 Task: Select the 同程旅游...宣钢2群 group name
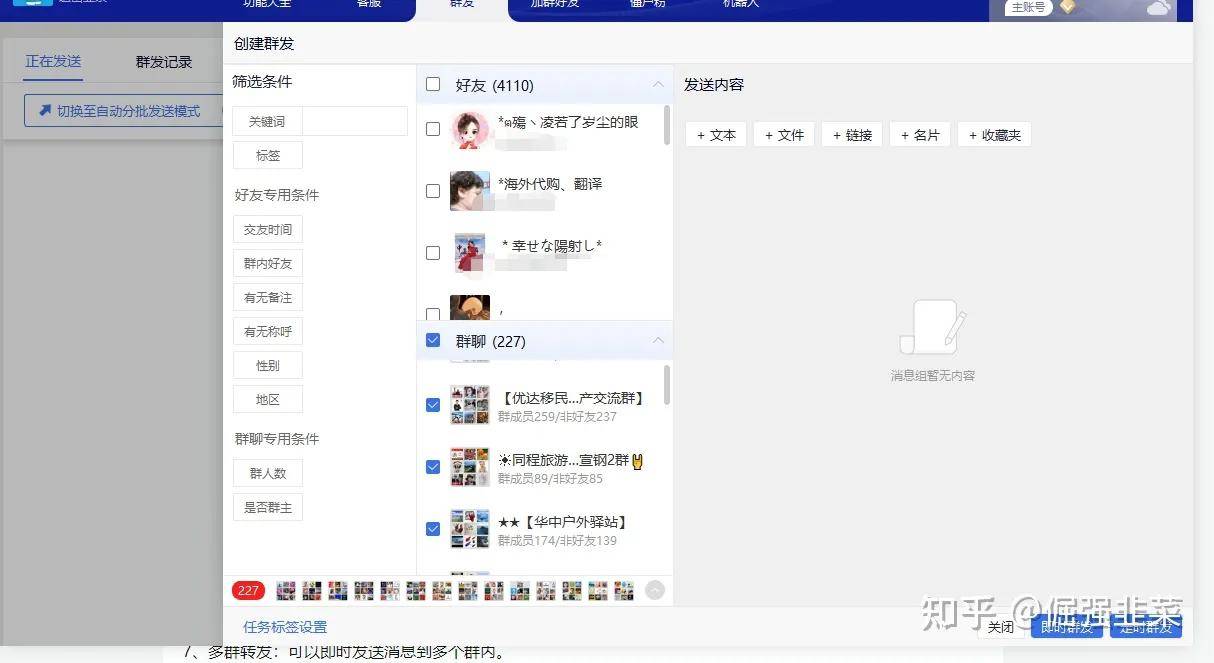click(x=571, y=460)
